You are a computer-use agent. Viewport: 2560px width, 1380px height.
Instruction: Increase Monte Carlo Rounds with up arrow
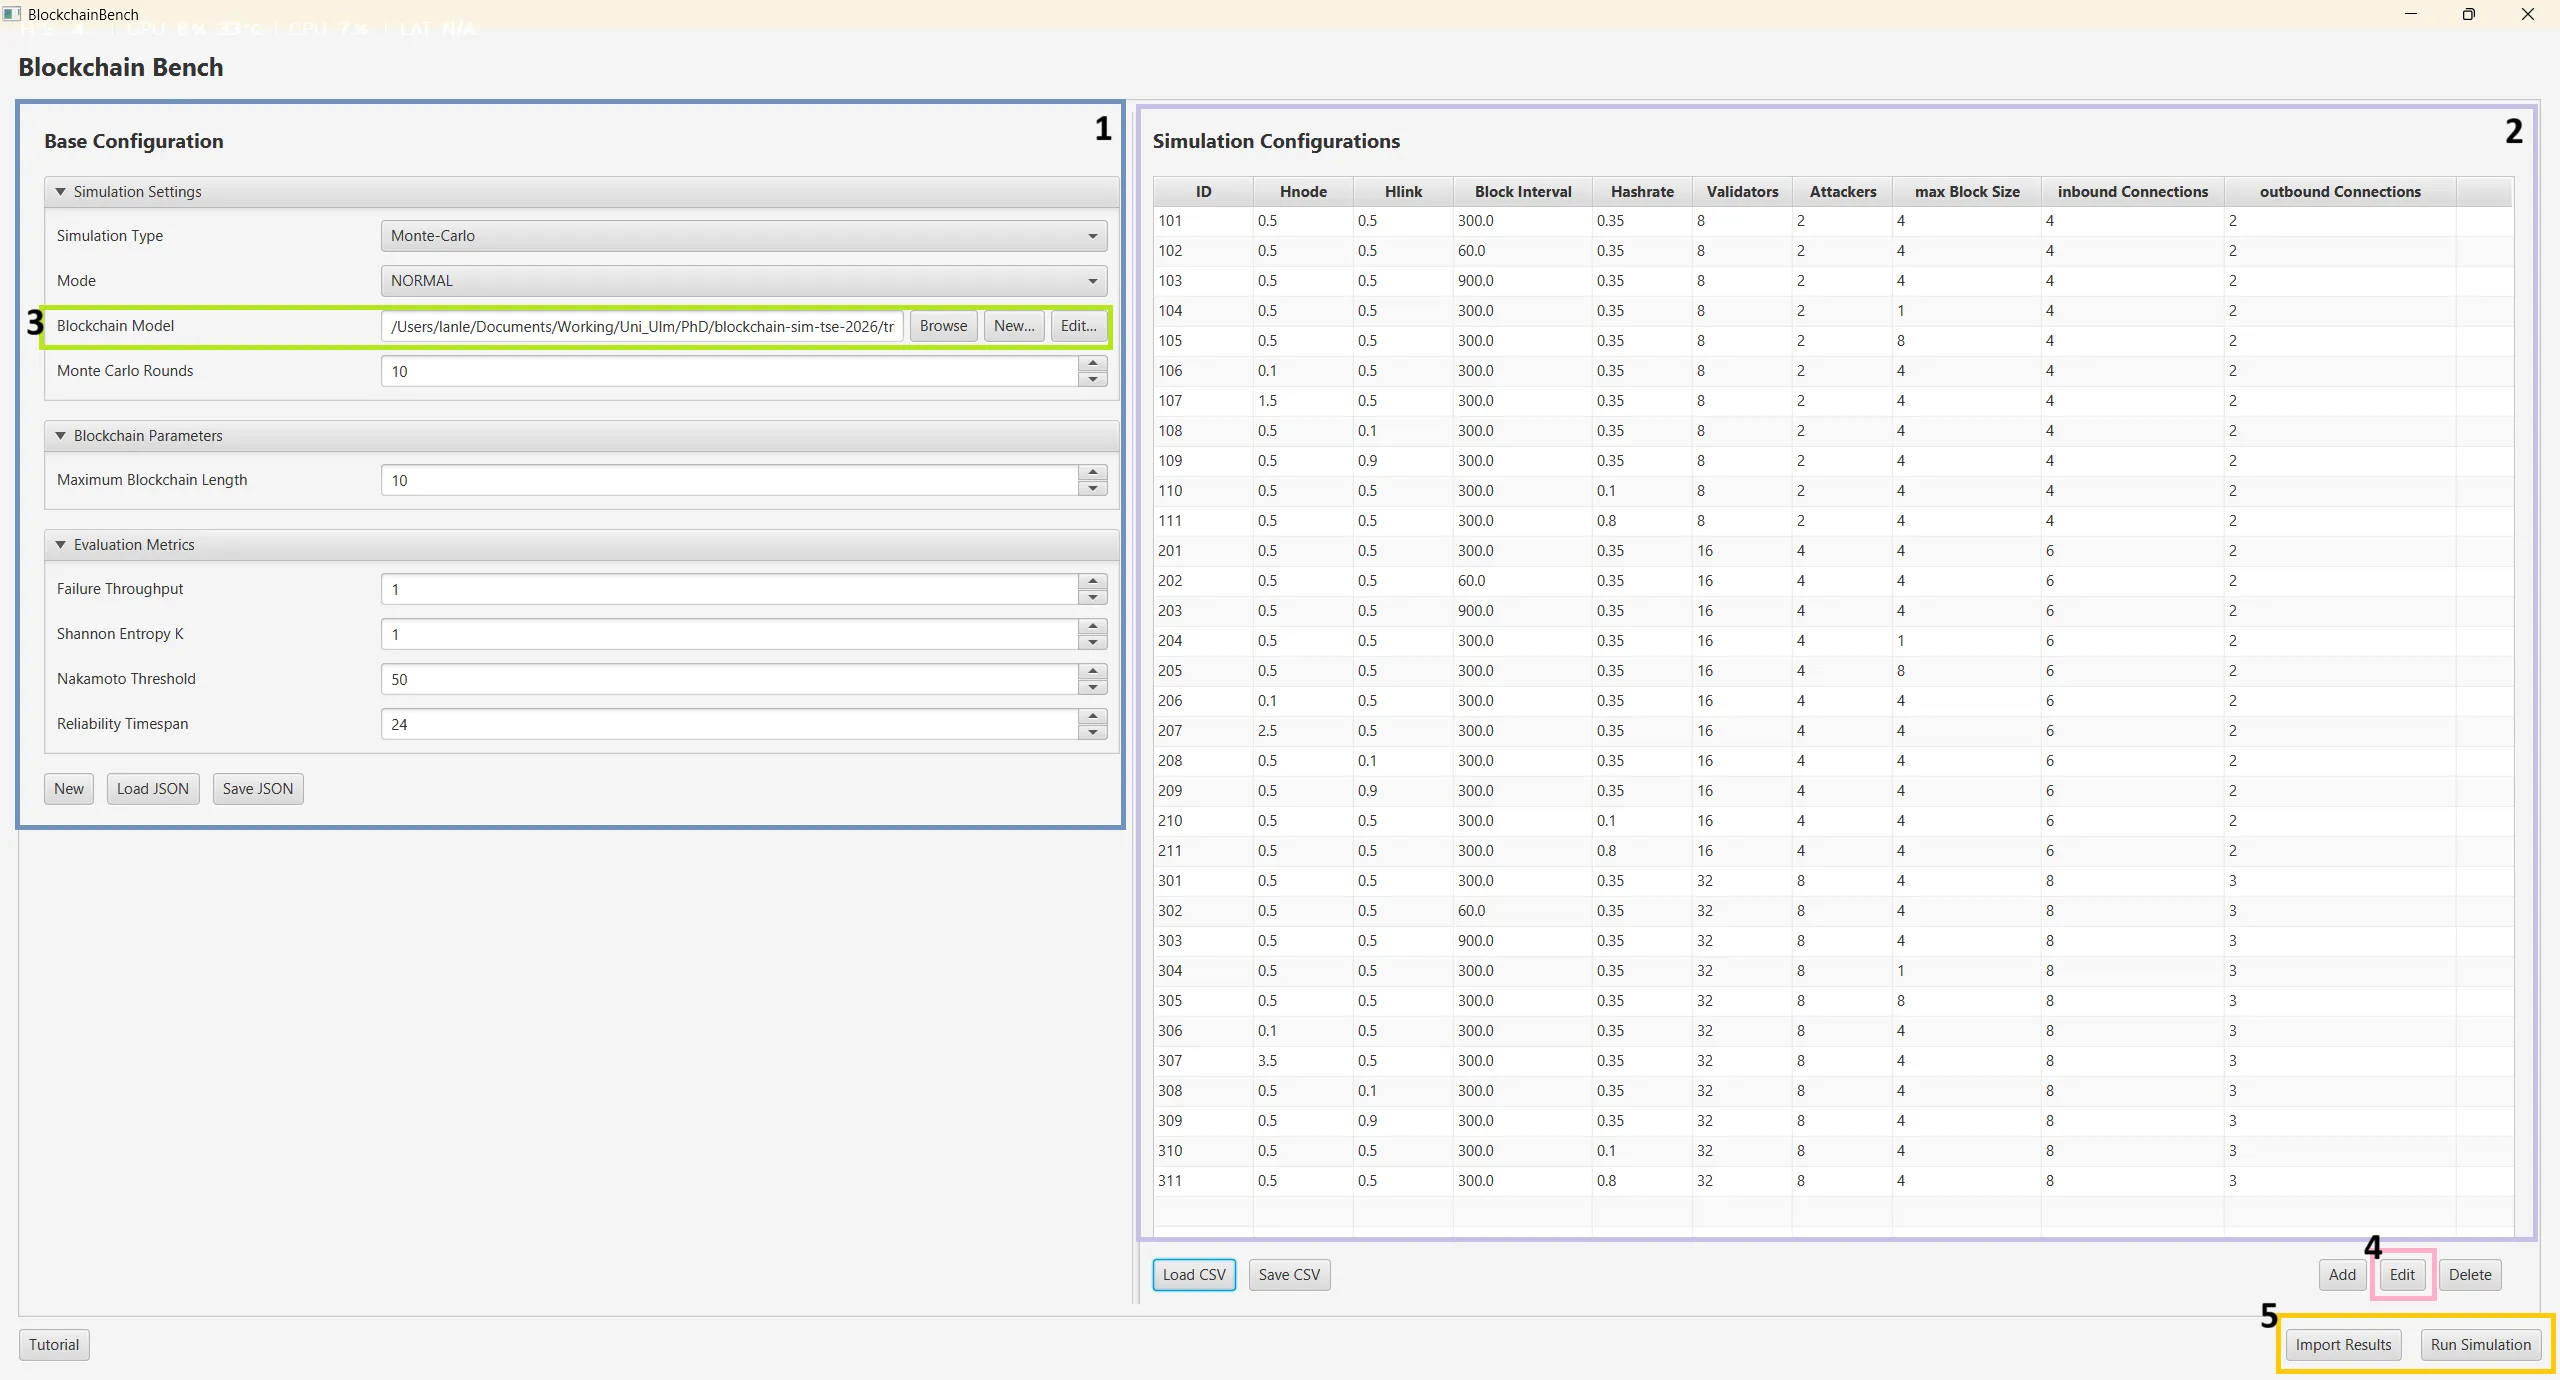pyautogui.click(x=1093, y=364)
